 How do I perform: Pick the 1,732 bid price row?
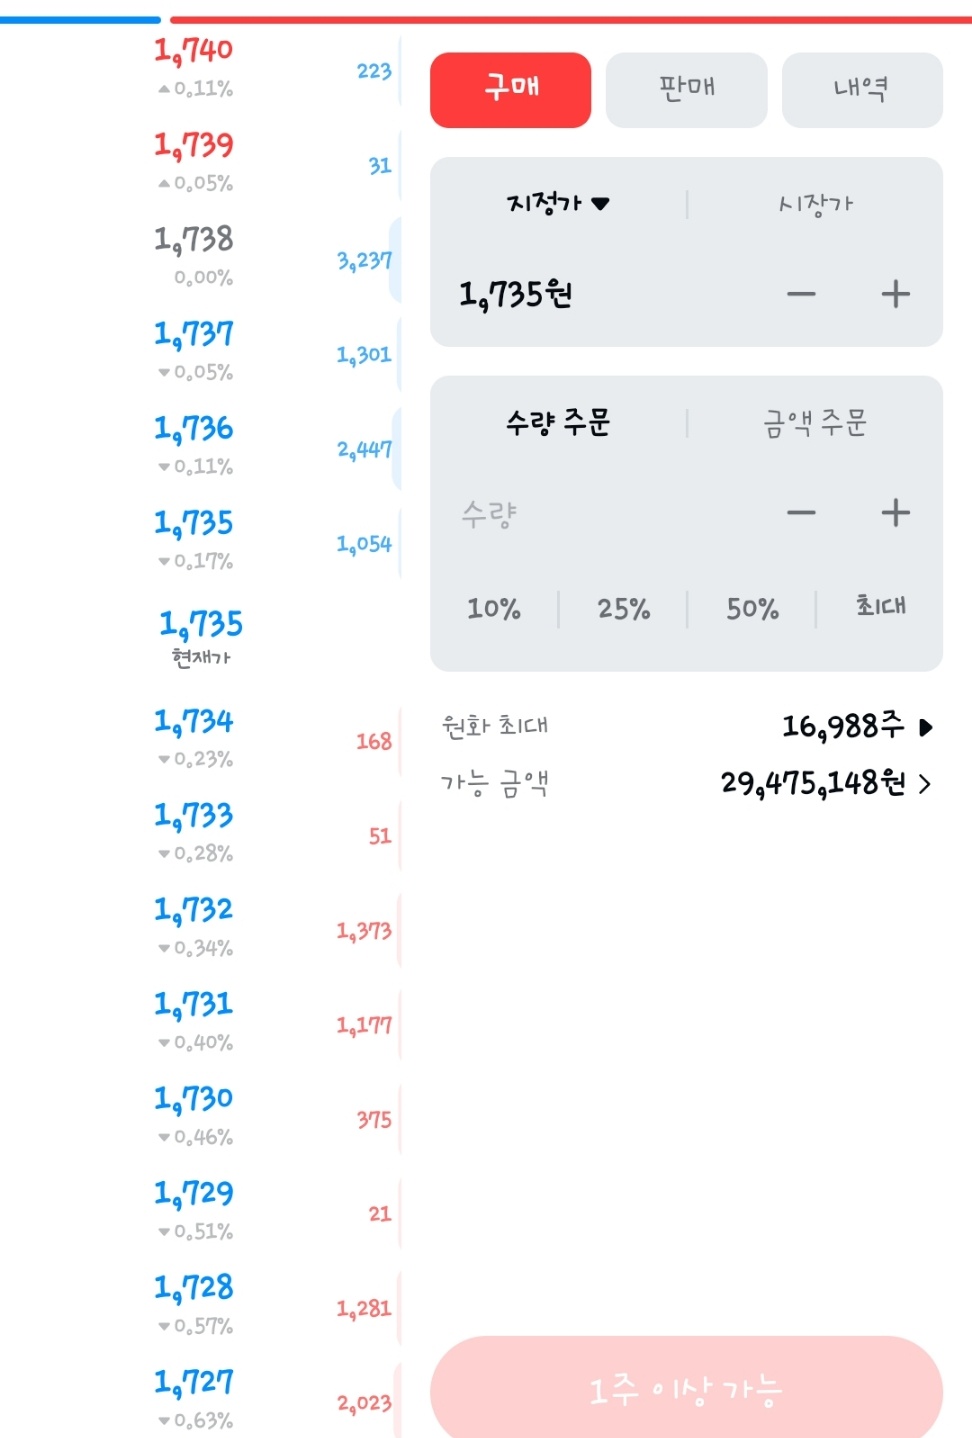pyautogui.click(x=275, y=928)
